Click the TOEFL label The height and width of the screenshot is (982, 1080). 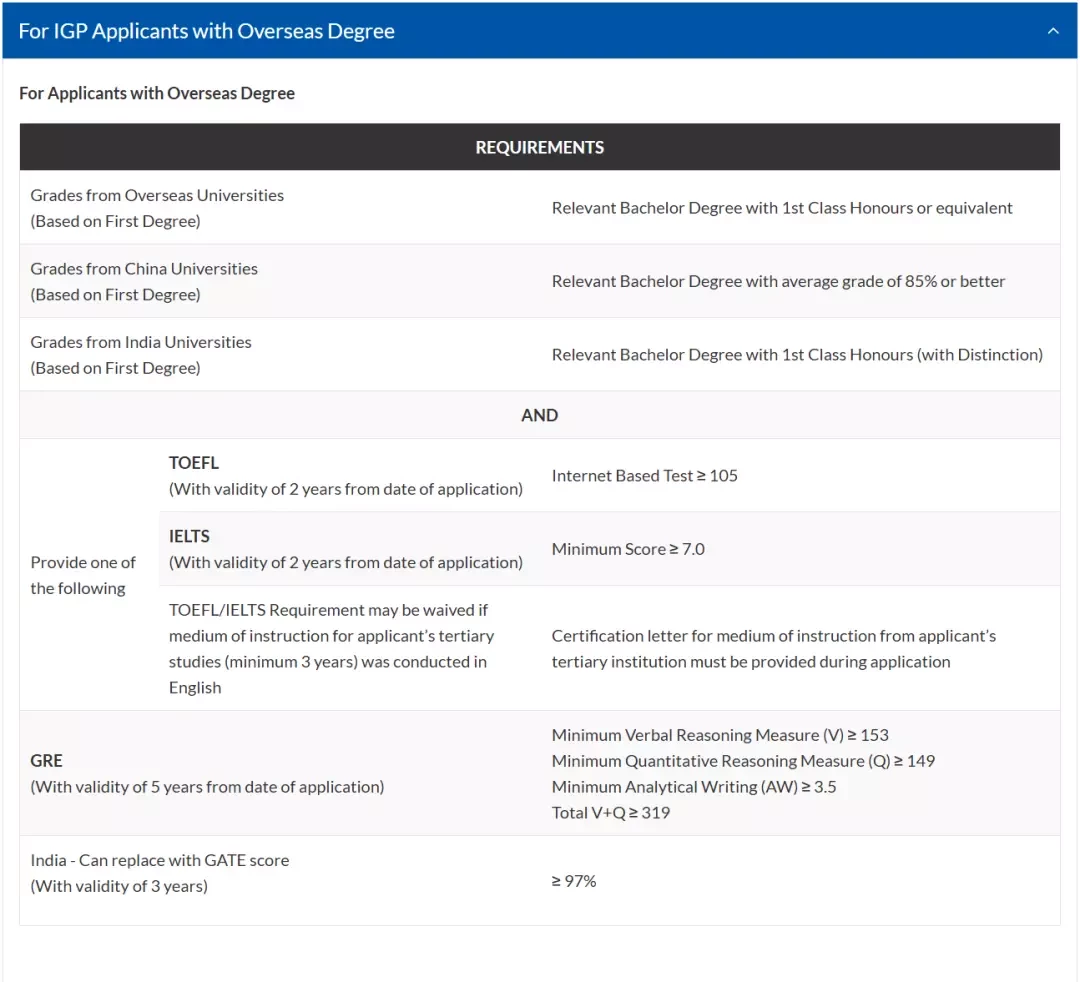(x=194, y=463)
